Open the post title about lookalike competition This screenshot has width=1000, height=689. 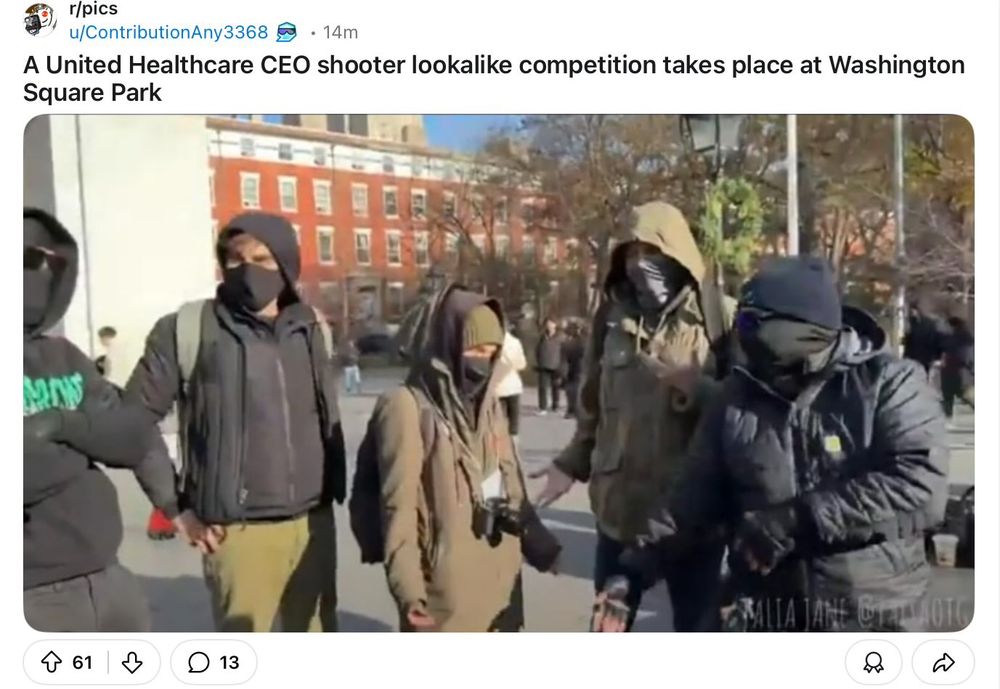click(x=494, y=78)
